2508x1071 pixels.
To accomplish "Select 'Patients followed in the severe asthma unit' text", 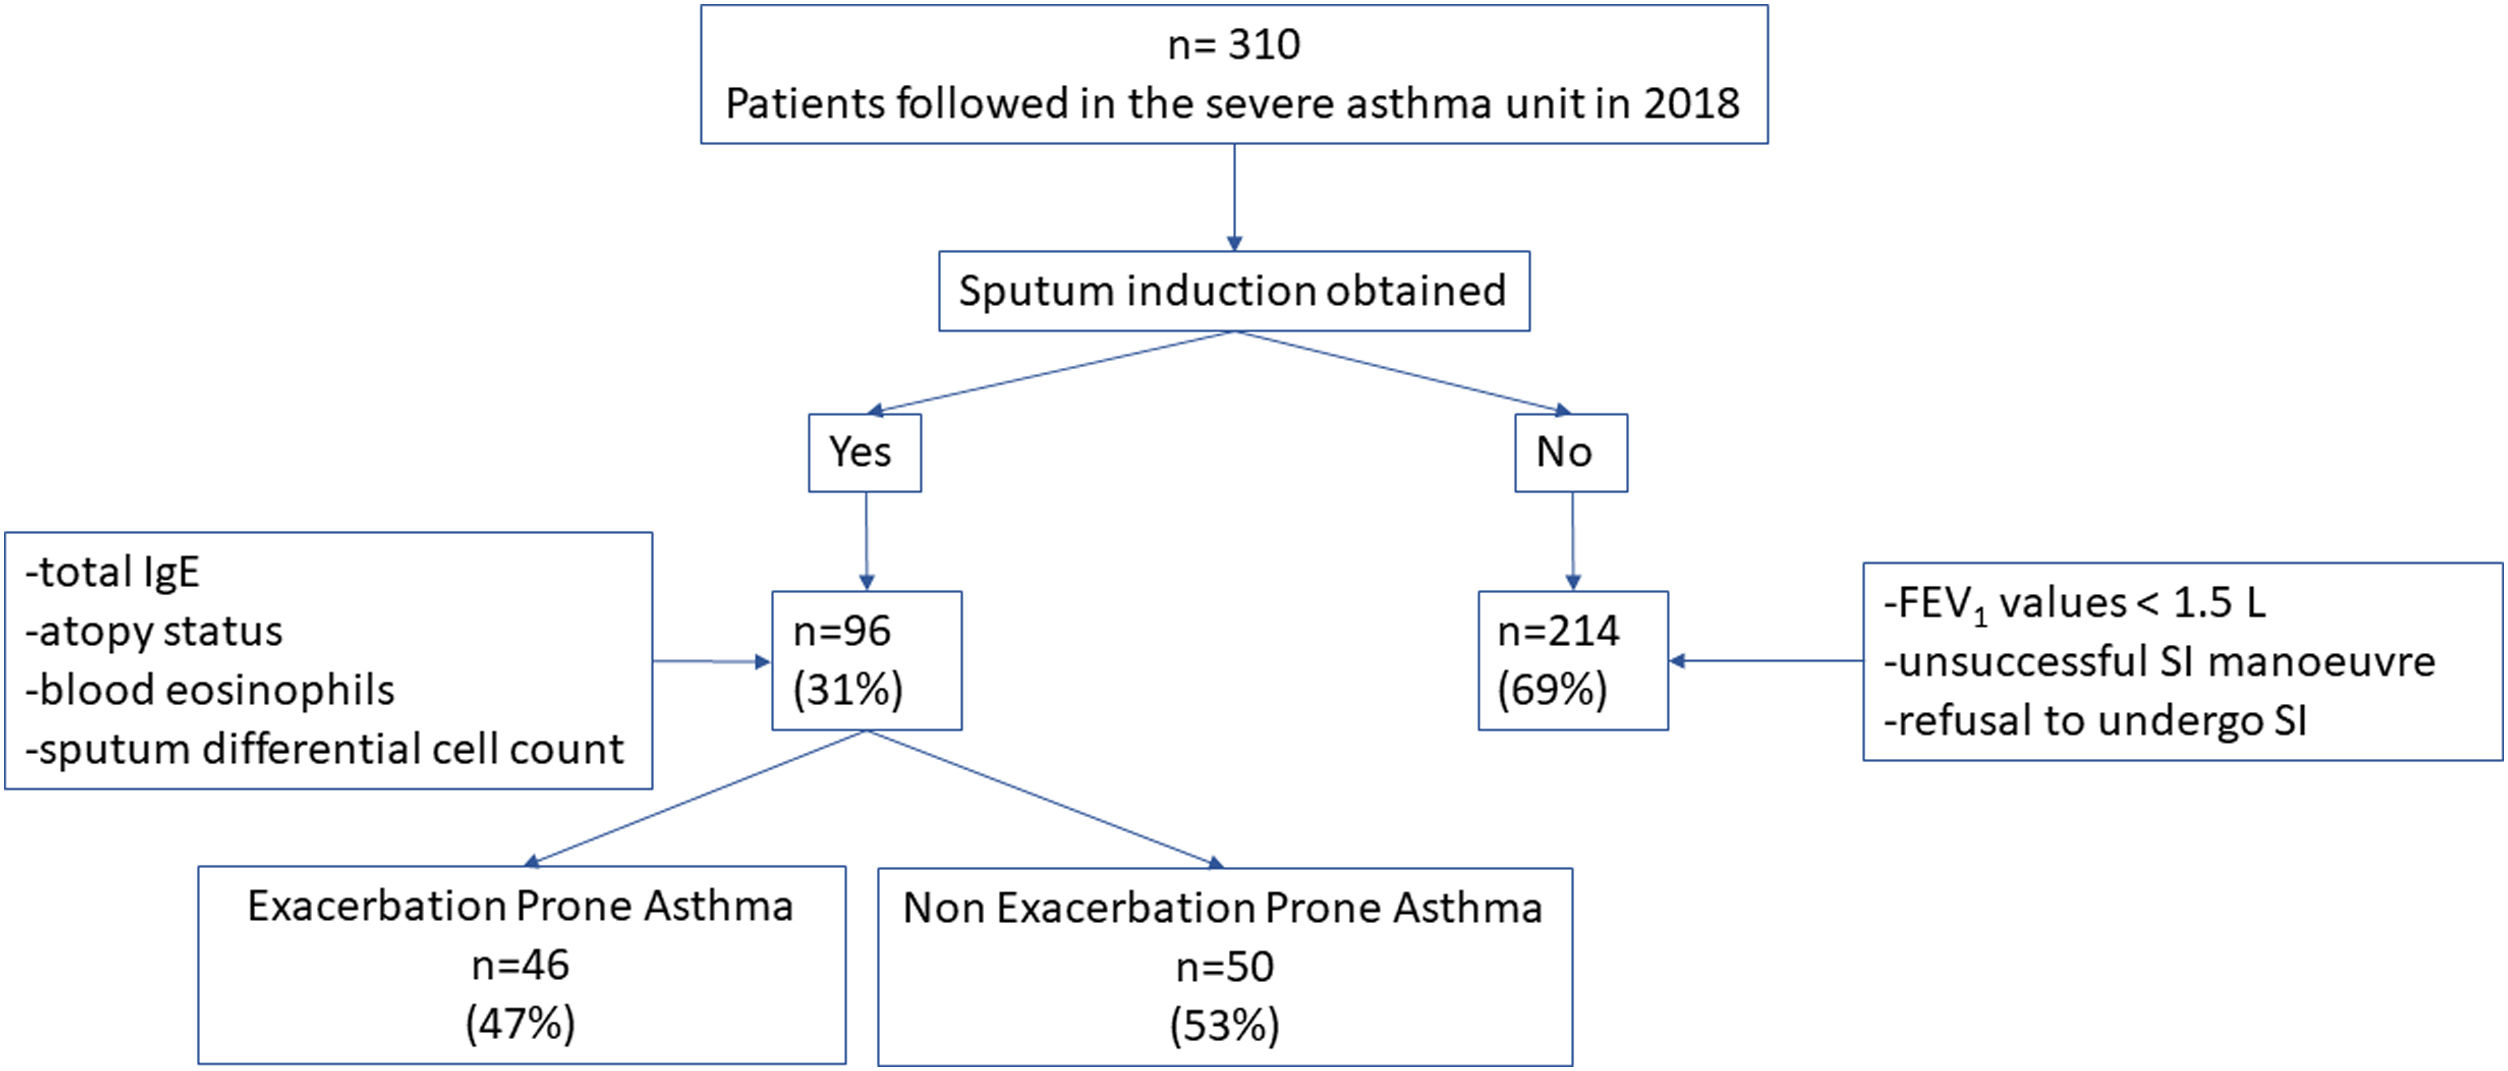I will [x=1233, y=104].
